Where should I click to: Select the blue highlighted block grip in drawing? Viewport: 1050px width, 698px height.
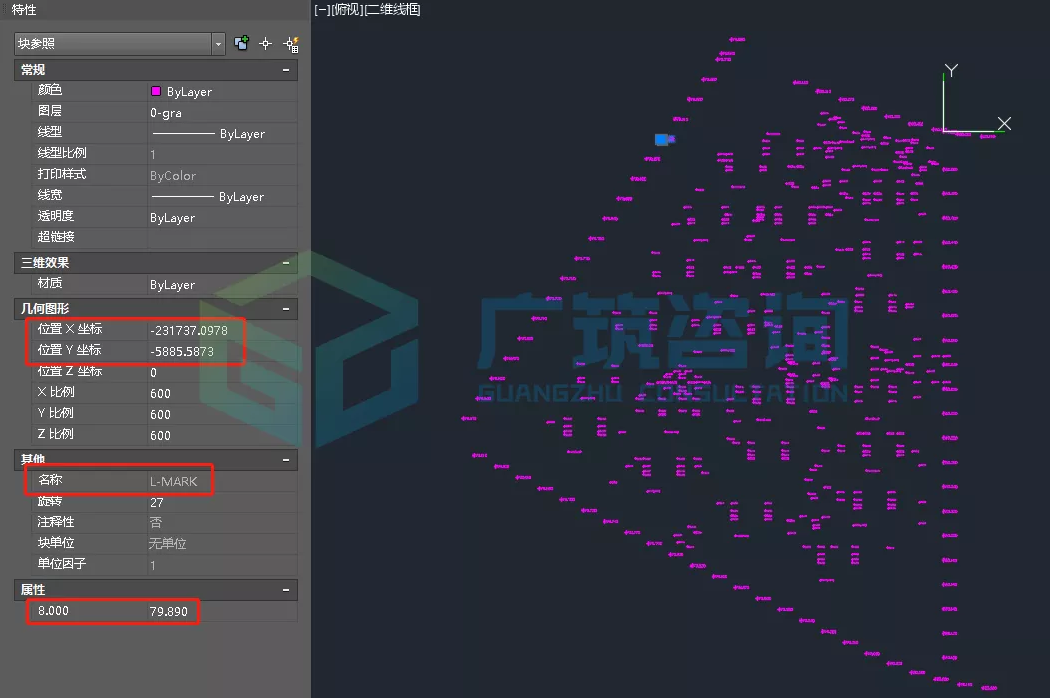pos(663,139)
